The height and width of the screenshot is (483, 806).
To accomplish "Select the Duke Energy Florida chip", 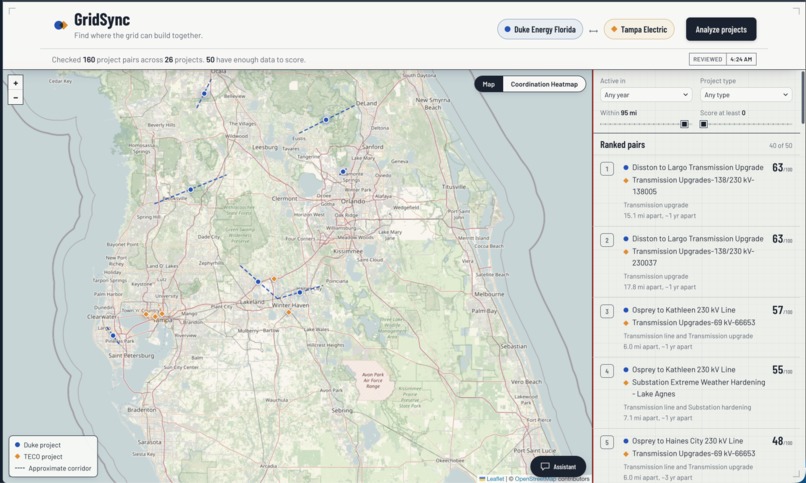I will 540,29.
